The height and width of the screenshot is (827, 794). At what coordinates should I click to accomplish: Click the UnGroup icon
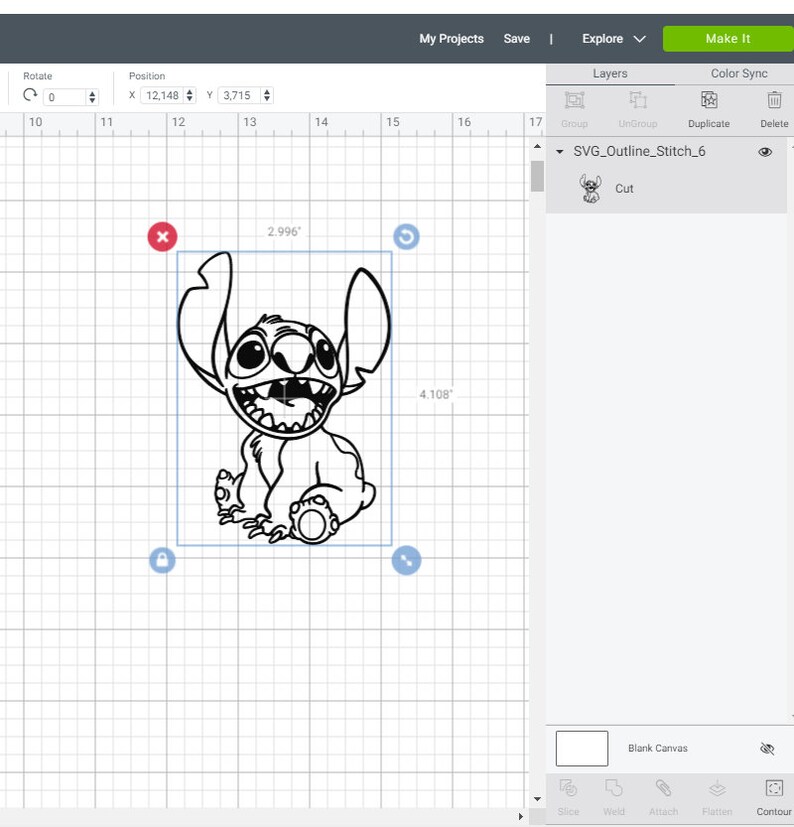pos(638,100)
